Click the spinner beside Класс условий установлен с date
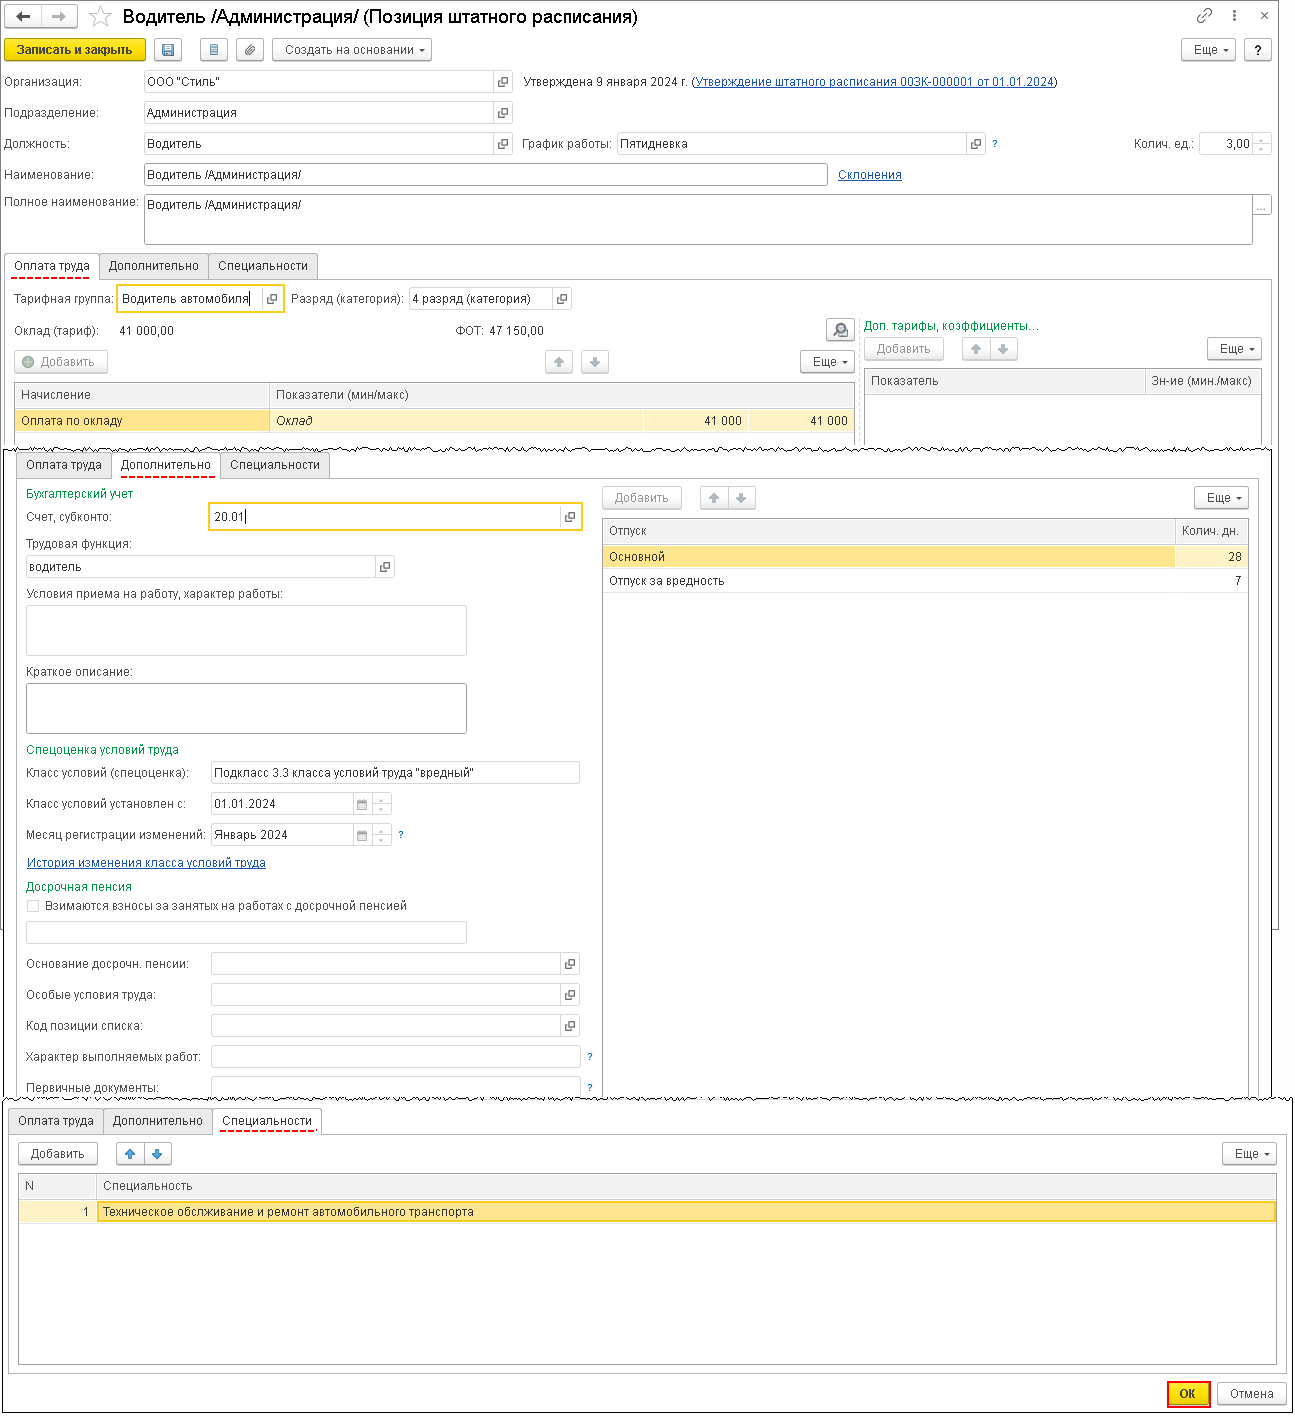This screenshot has height=1417, width=1295. pos(381,804)
